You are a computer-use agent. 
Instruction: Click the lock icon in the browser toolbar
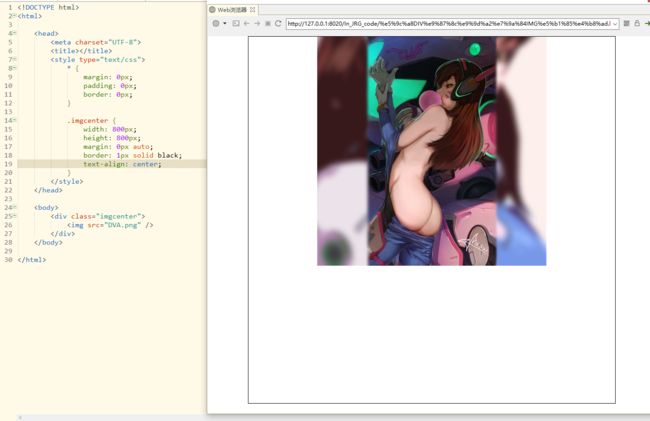(x=637, y=23)
